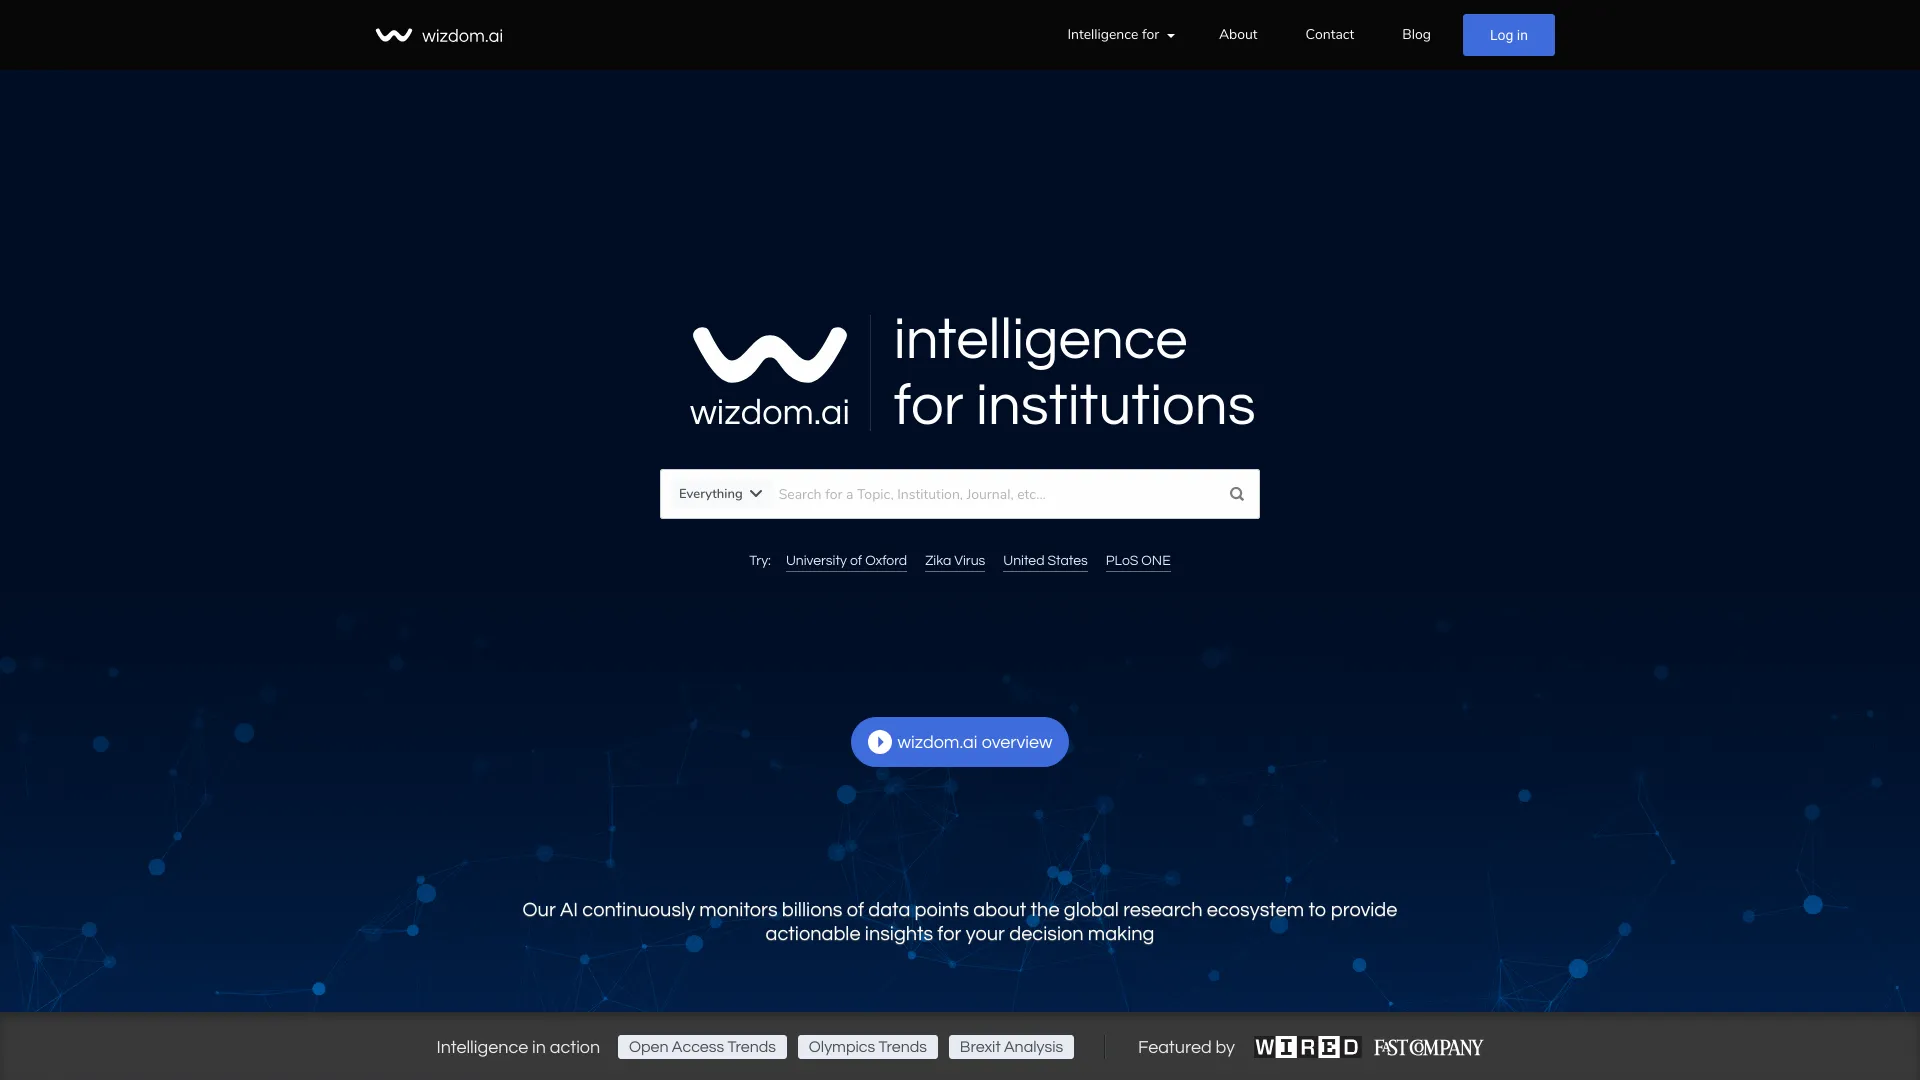Open the Everything search category dropdown

tap(719, 493)
